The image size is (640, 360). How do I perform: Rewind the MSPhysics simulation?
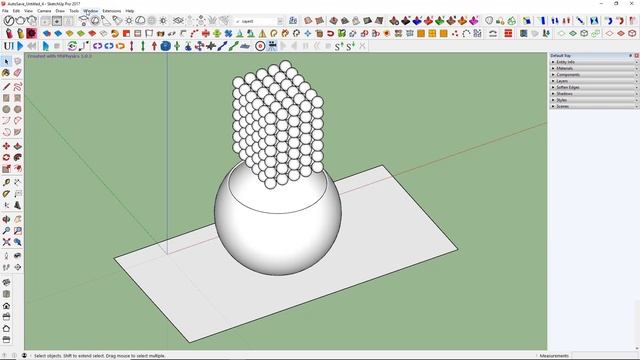coord(32,46)
